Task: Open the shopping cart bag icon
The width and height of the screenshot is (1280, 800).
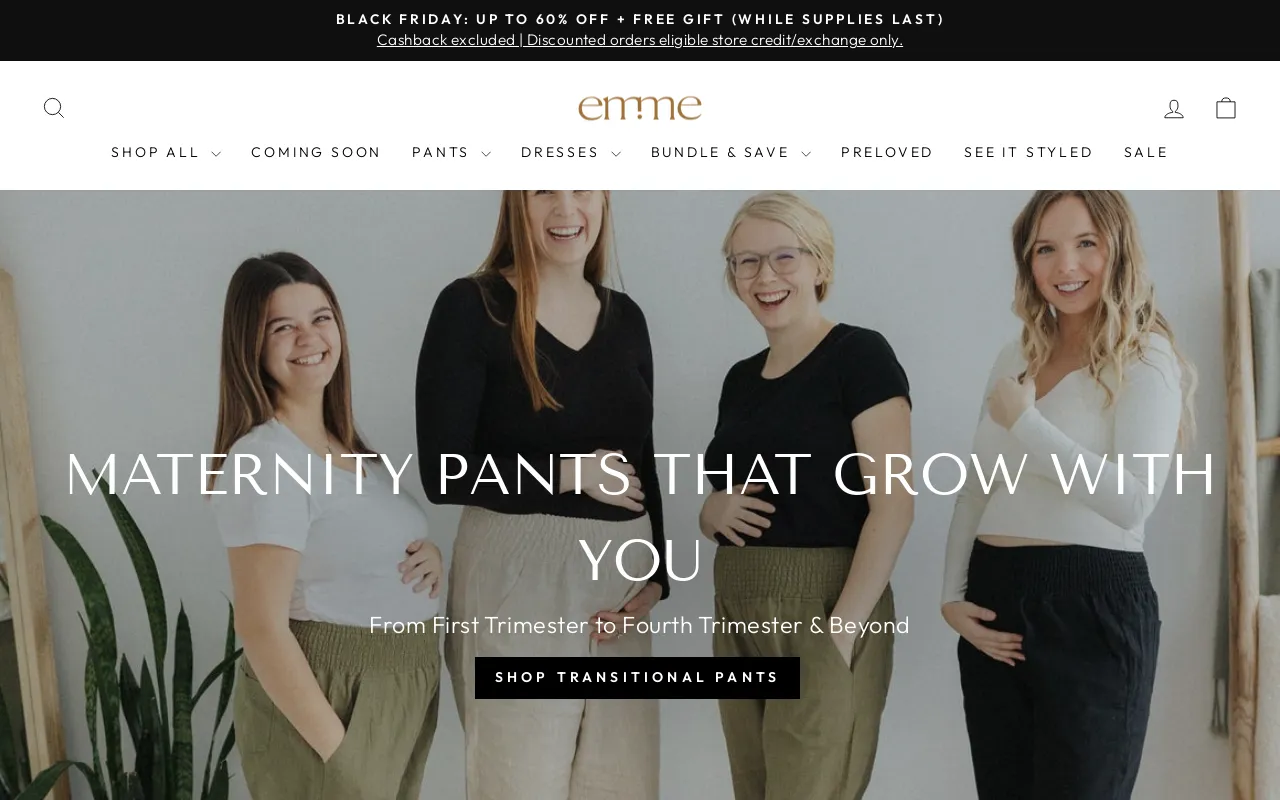Action: coord(1226,108)
